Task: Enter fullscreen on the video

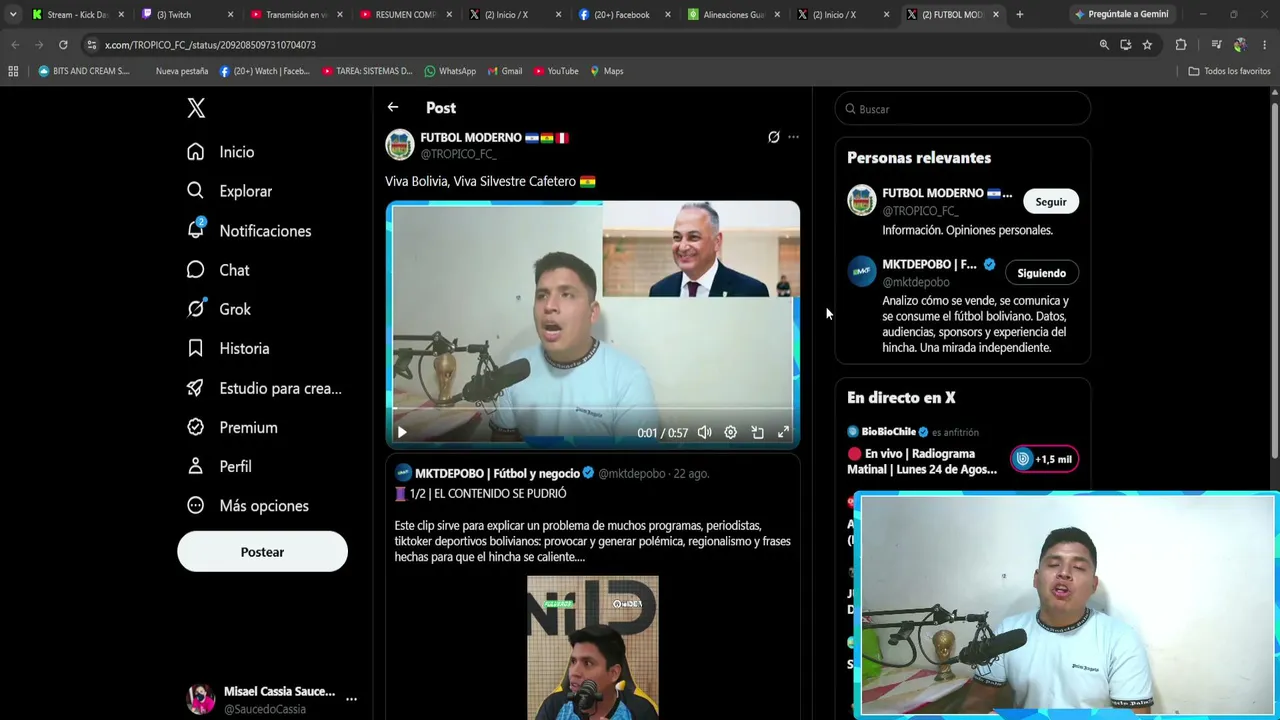Action: (x=783, y=432)
